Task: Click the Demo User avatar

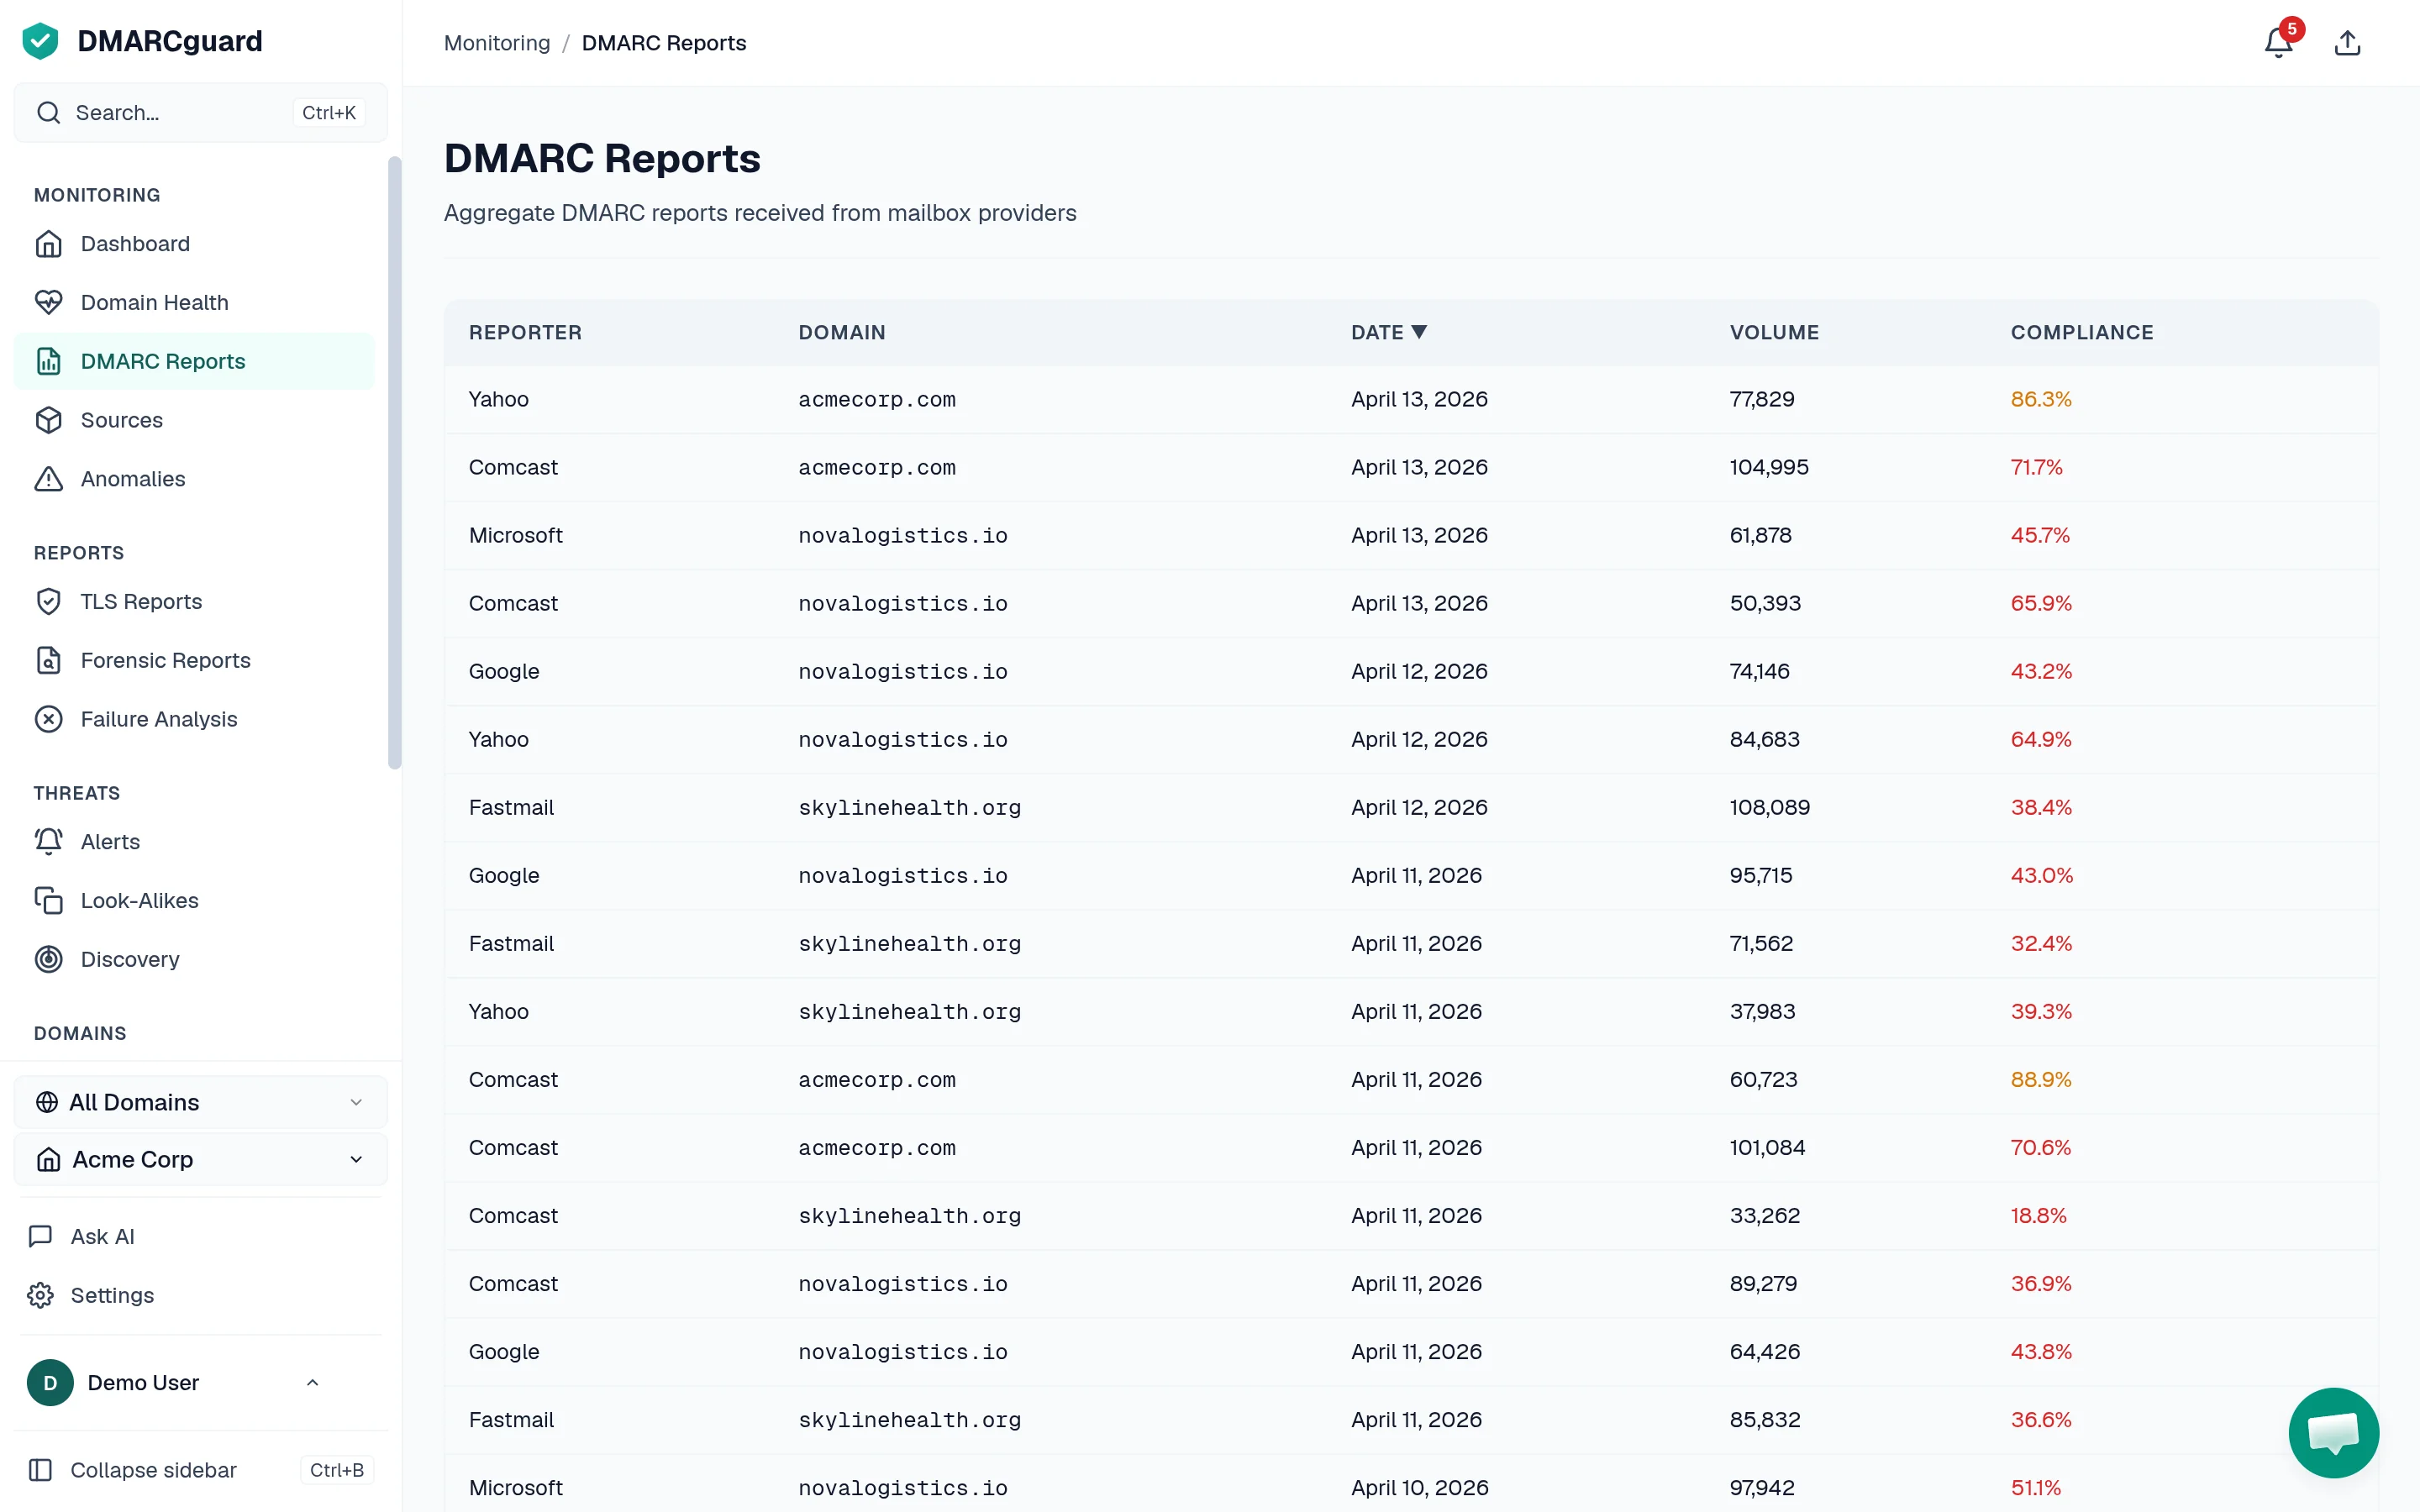Action: (50, 1383)
